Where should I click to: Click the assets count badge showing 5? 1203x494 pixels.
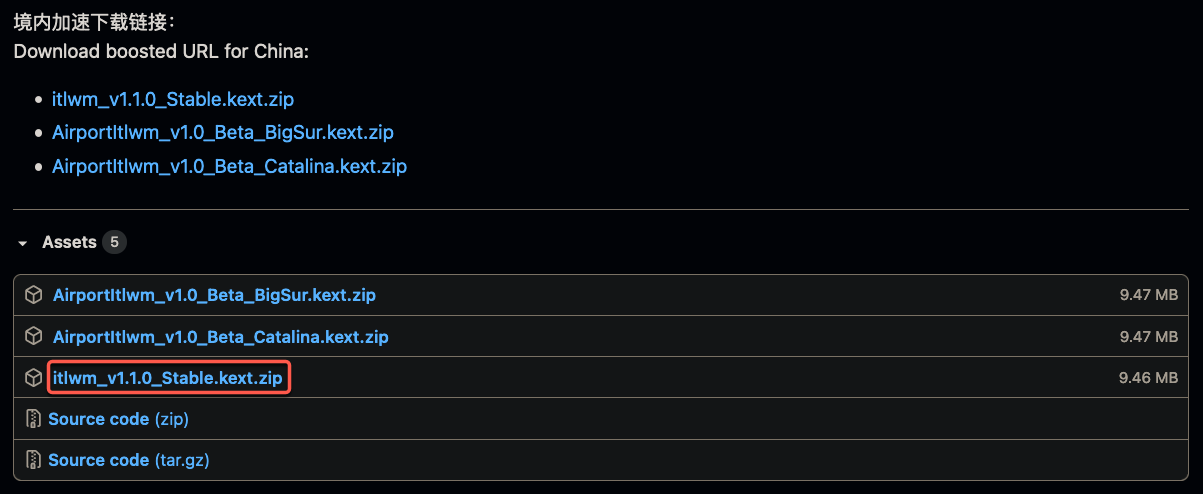115,242
